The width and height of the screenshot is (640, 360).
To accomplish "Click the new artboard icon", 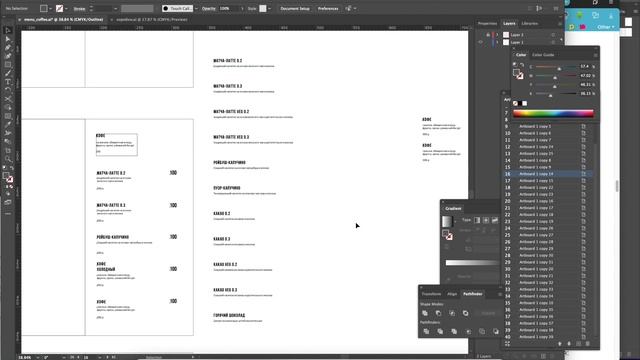I will tap(578, 344).
